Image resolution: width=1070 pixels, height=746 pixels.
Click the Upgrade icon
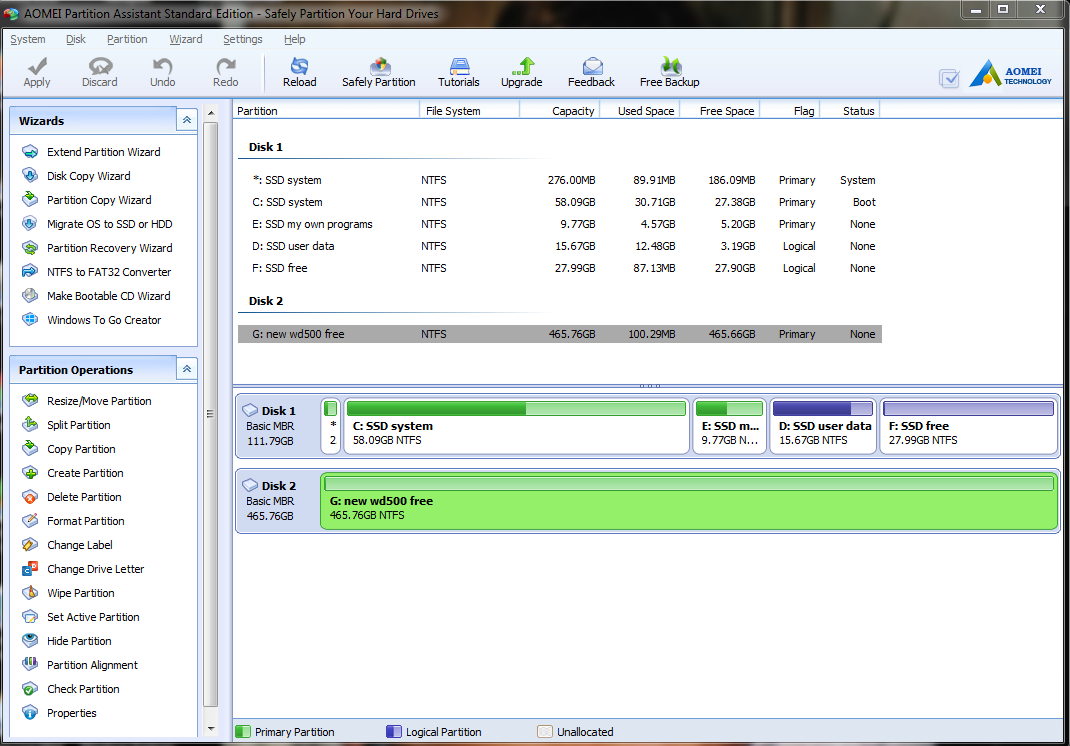point(521,71)
